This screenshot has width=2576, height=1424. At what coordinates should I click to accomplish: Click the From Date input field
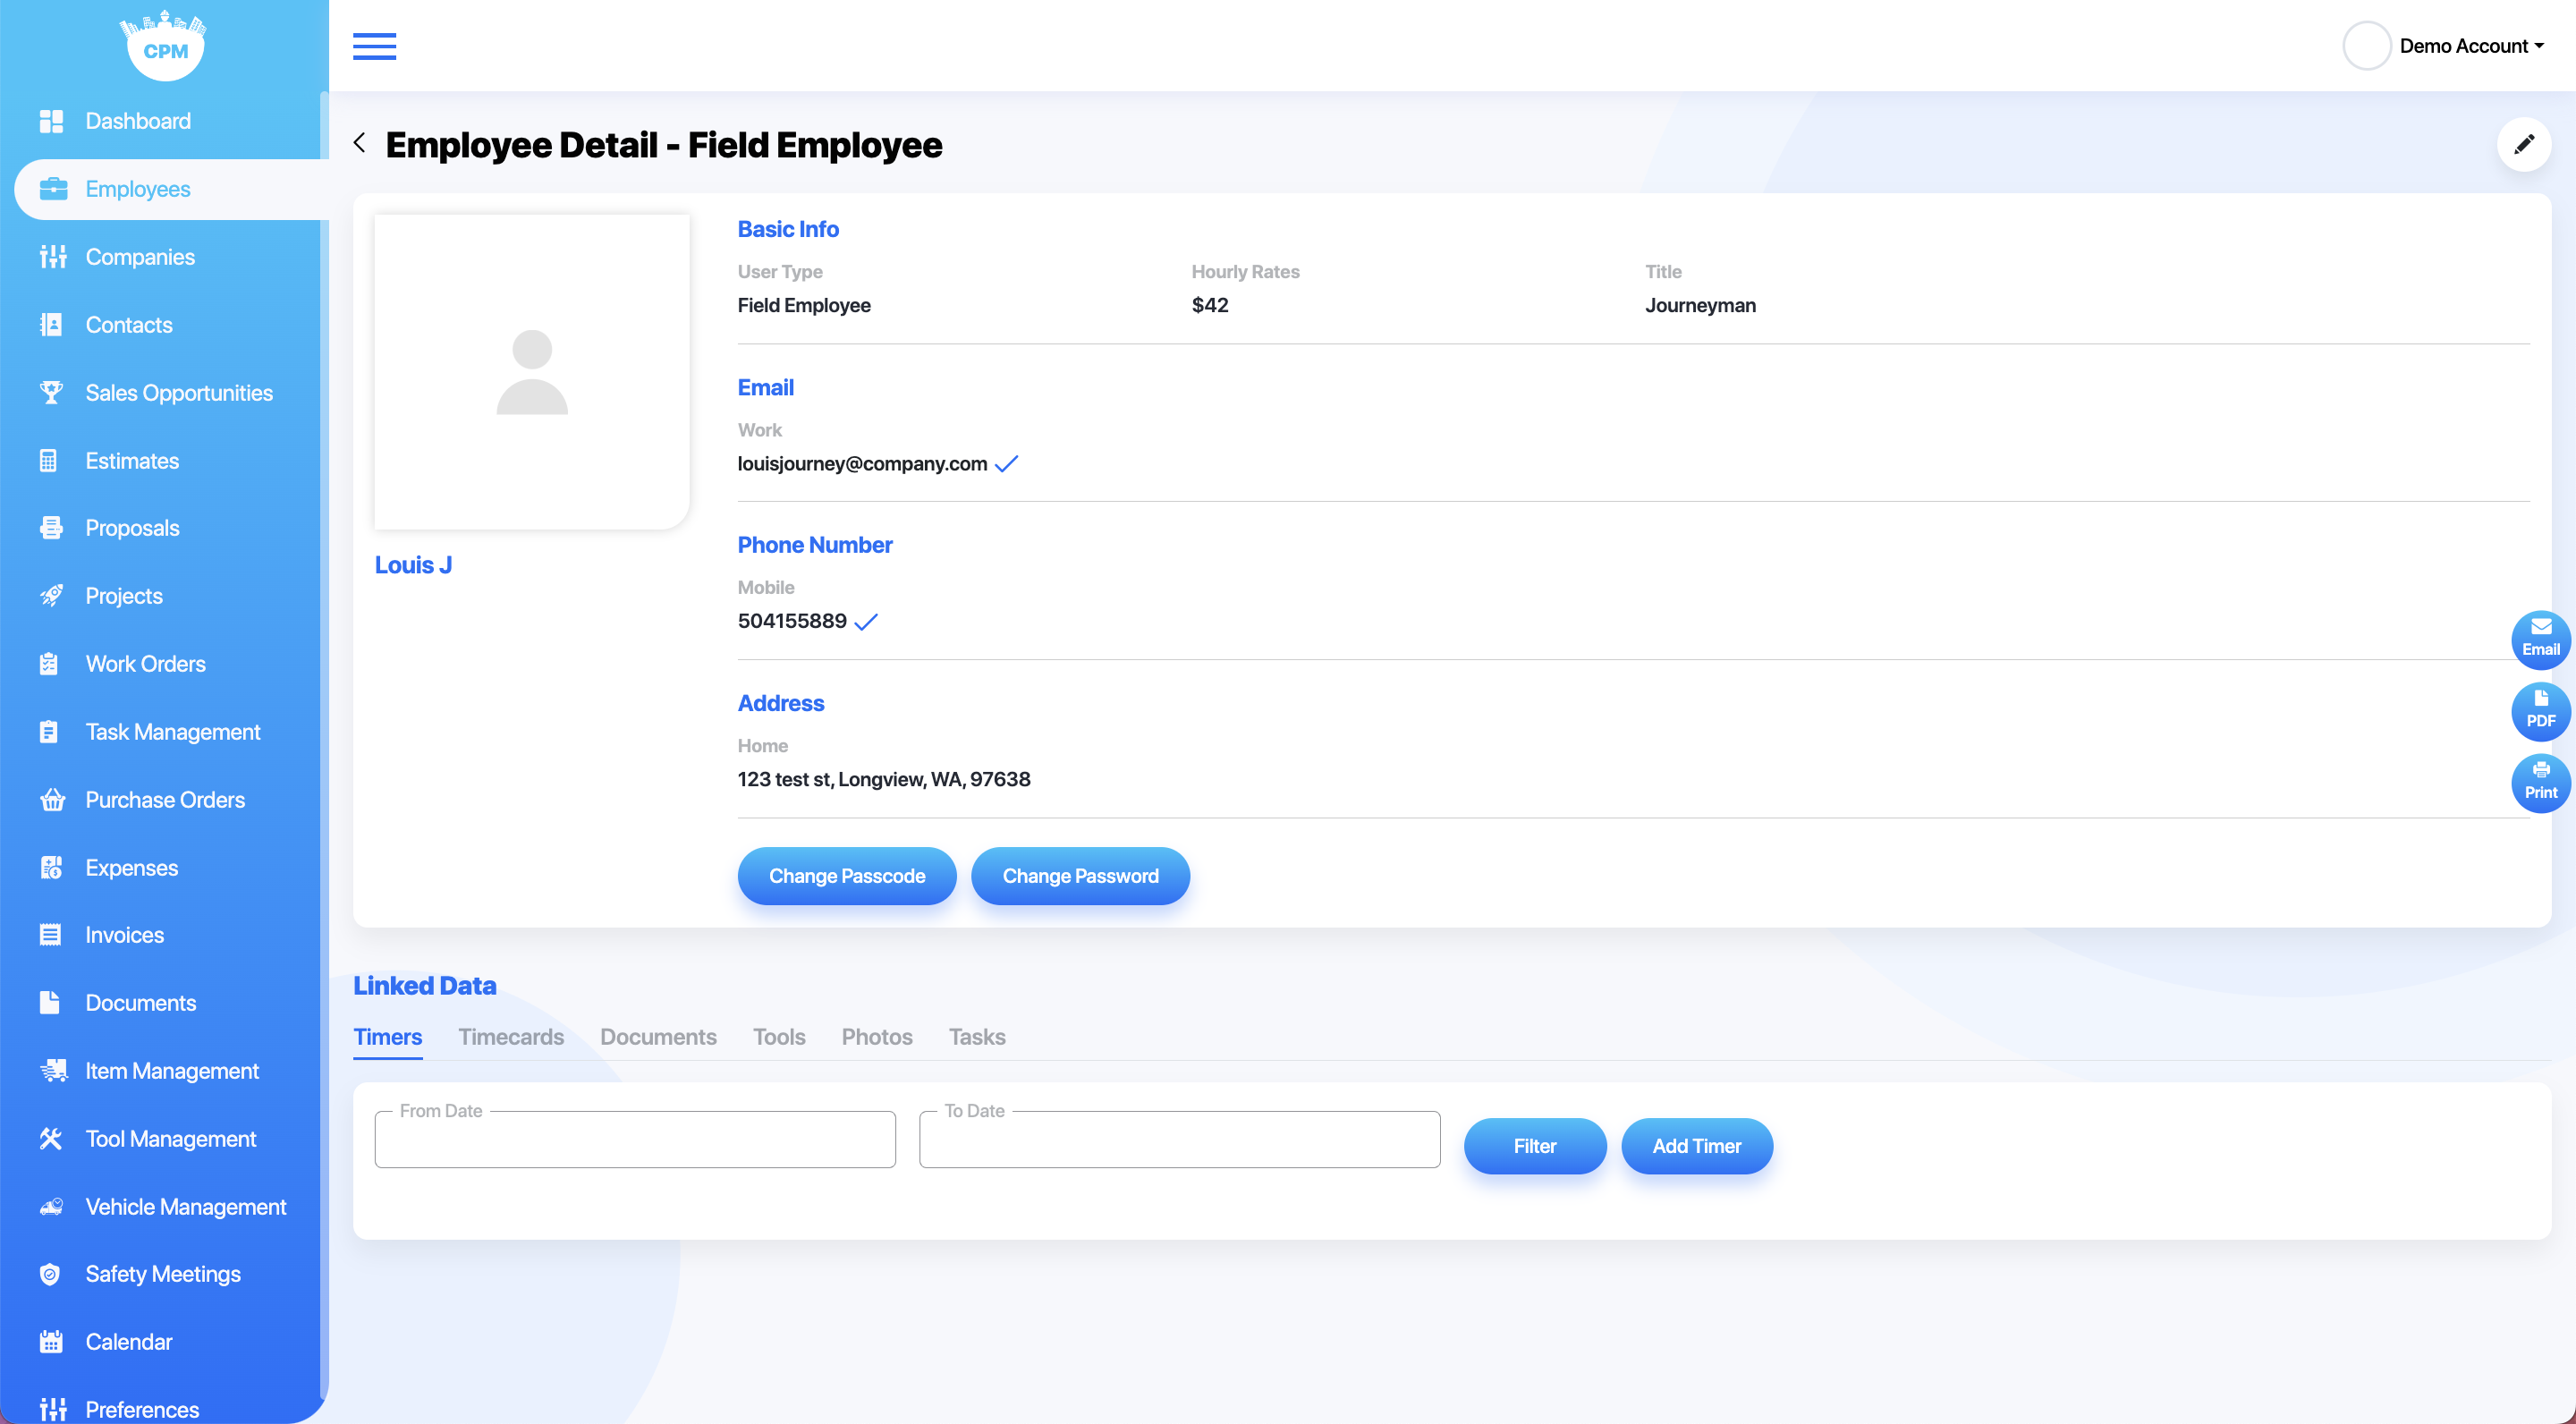pyautogui.click(x=635, y=1139)
